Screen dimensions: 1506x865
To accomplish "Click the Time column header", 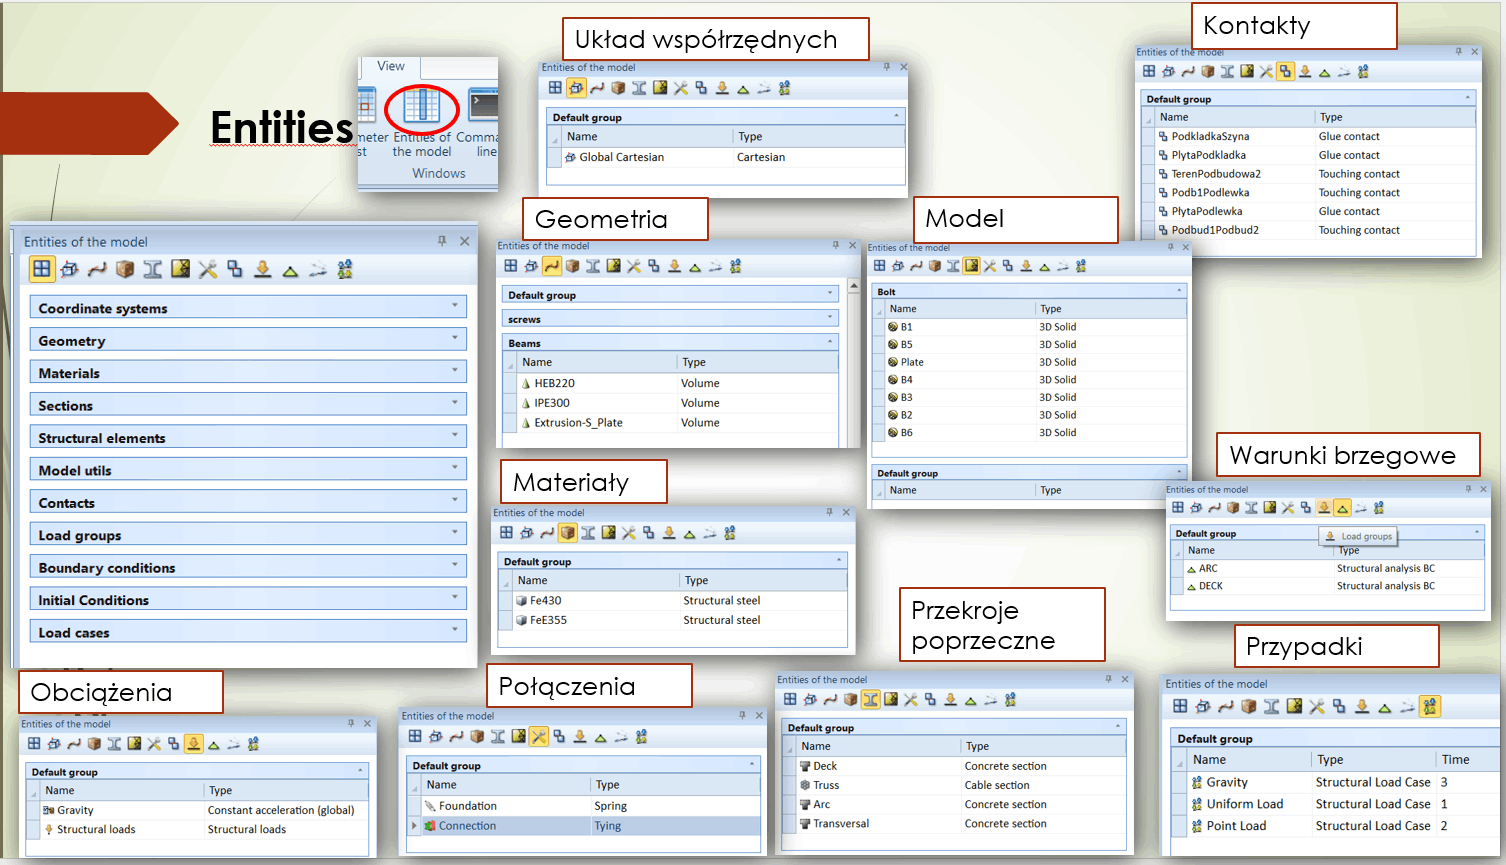I will (1455, 760).
